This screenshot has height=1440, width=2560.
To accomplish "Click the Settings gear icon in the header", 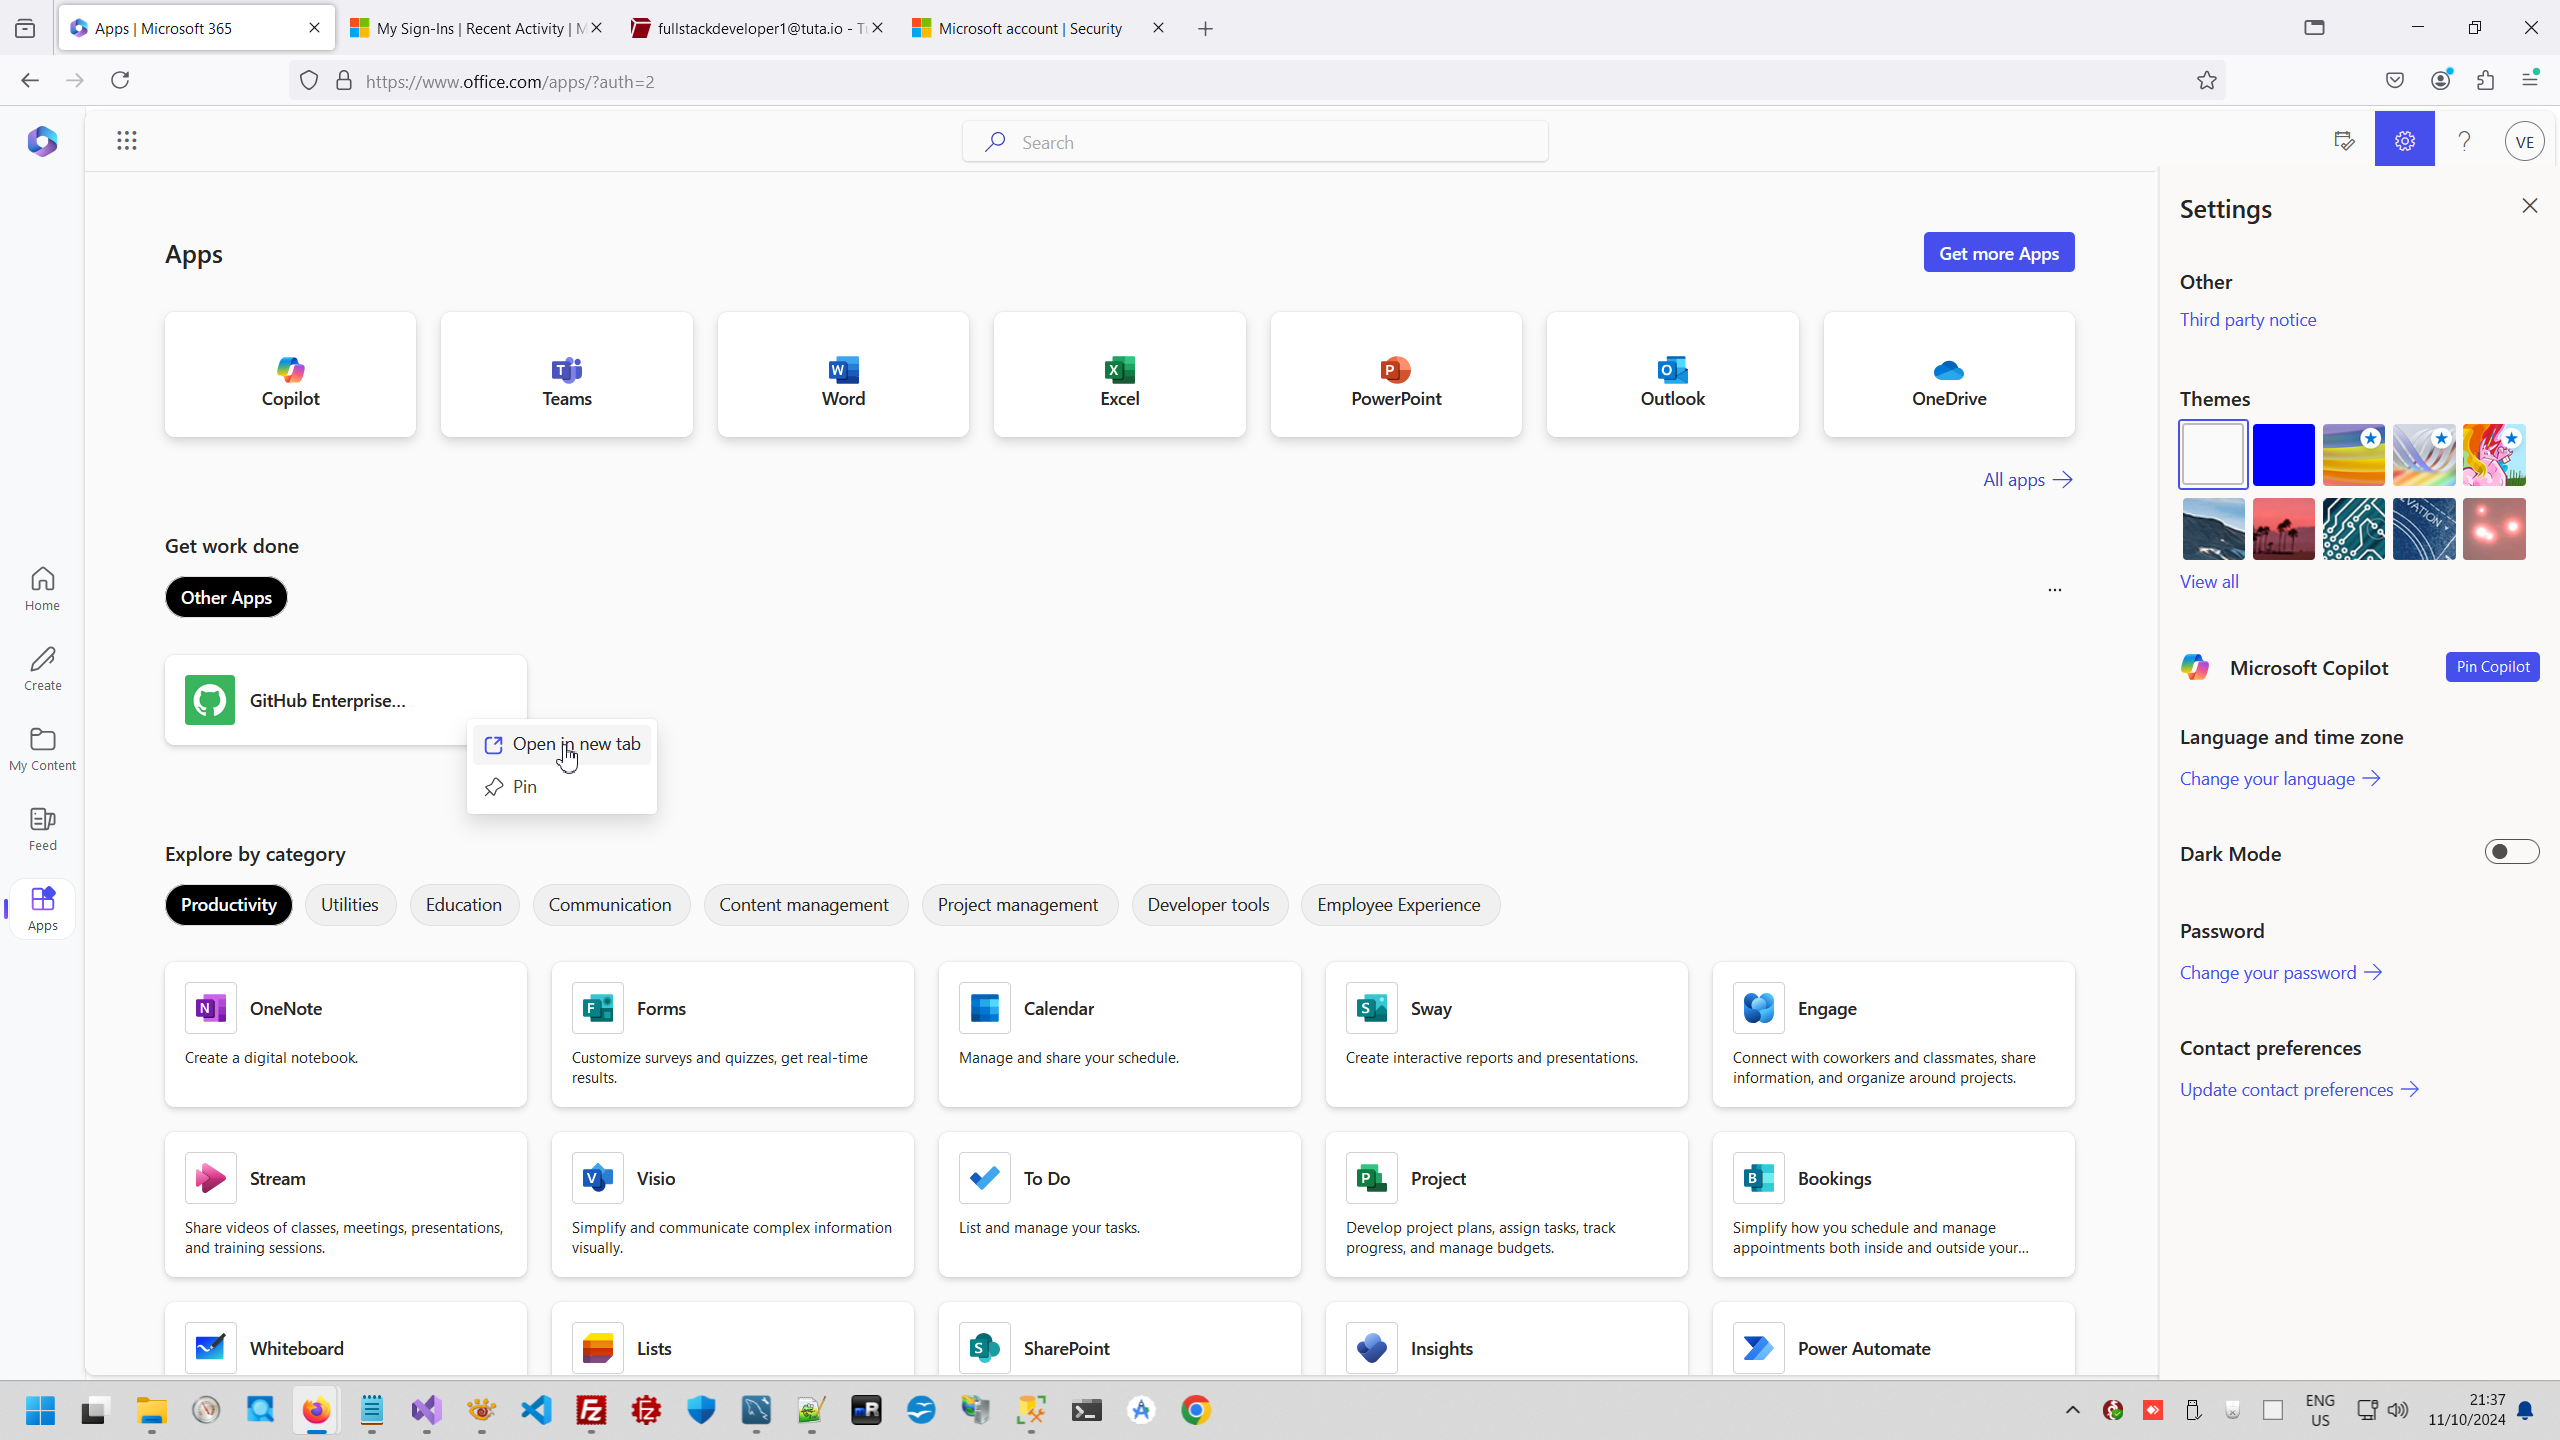I will click(2404, 141).
